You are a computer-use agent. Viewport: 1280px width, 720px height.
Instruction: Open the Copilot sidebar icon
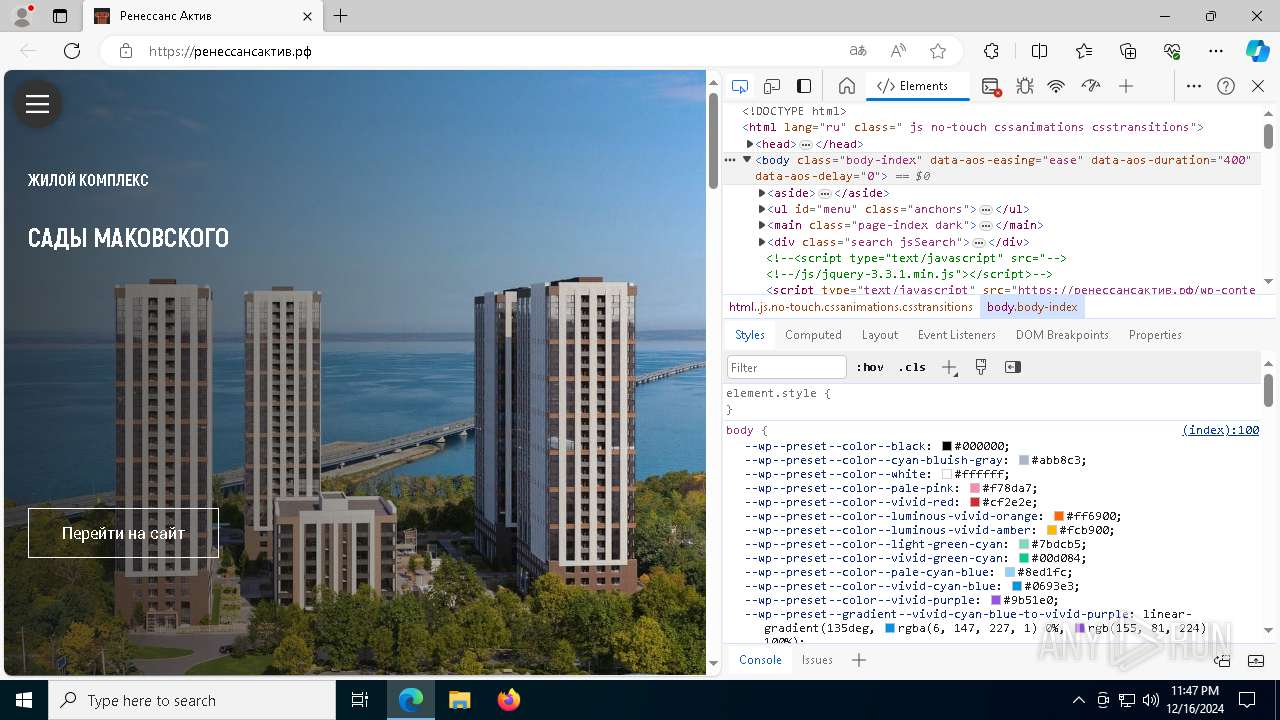pyautogui.click(x=1258, y=51)
